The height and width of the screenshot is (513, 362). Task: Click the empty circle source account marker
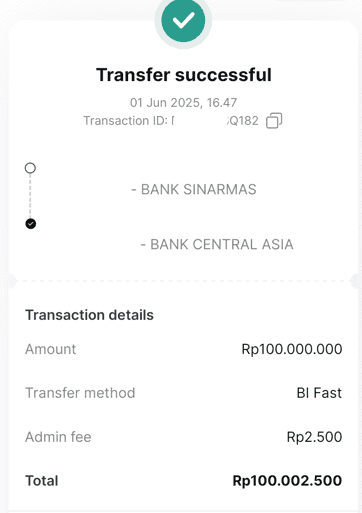(30, 168)
